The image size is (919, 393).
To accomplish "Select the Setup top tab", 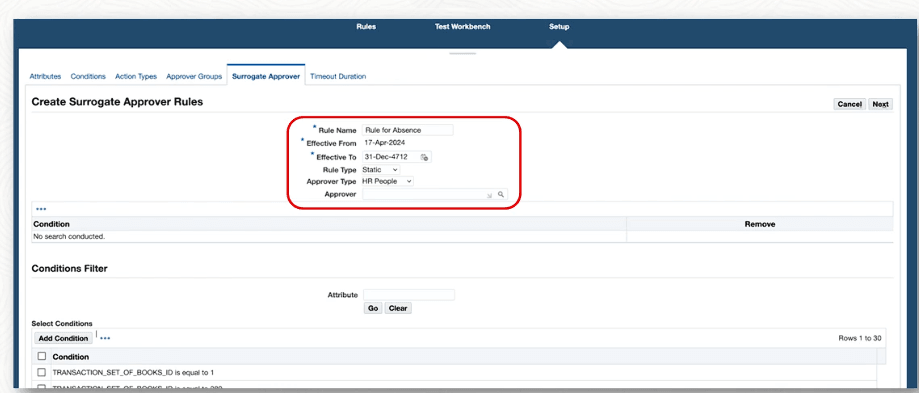I will pos(559,27).
